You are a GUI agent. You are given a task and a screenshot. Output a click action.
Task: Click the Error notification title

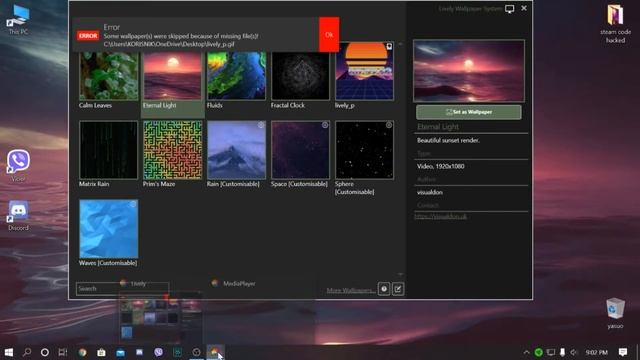click(111, 27)
